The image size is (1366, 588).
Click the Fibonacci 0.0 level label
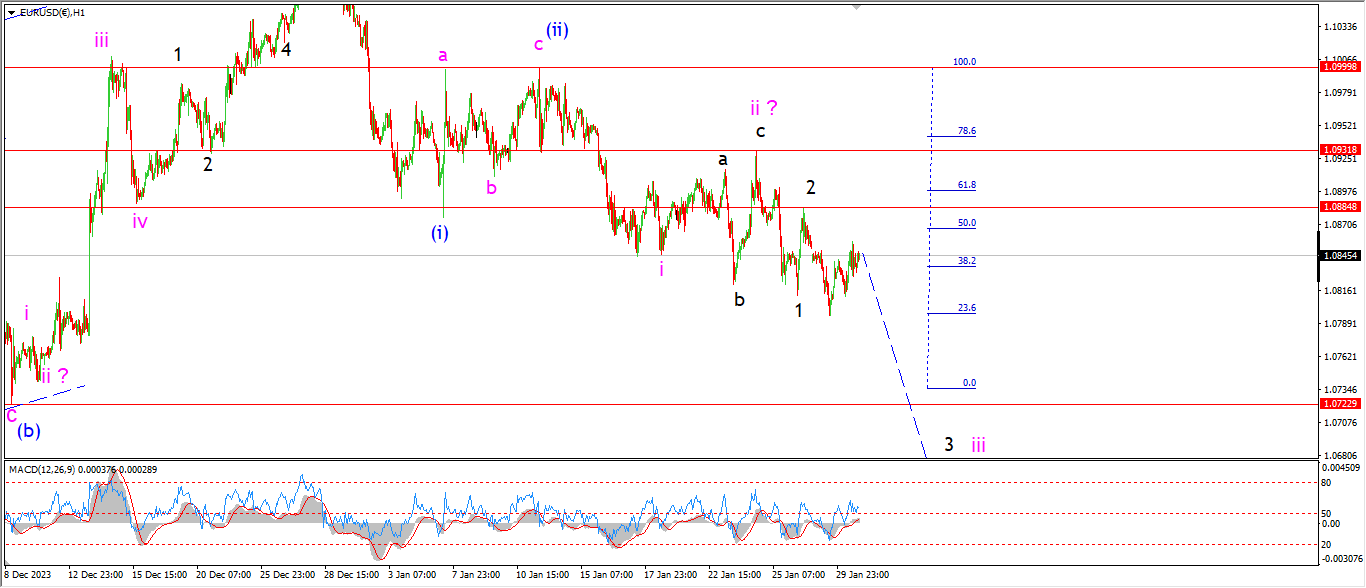pyautogui.click(x=968, y=383)
